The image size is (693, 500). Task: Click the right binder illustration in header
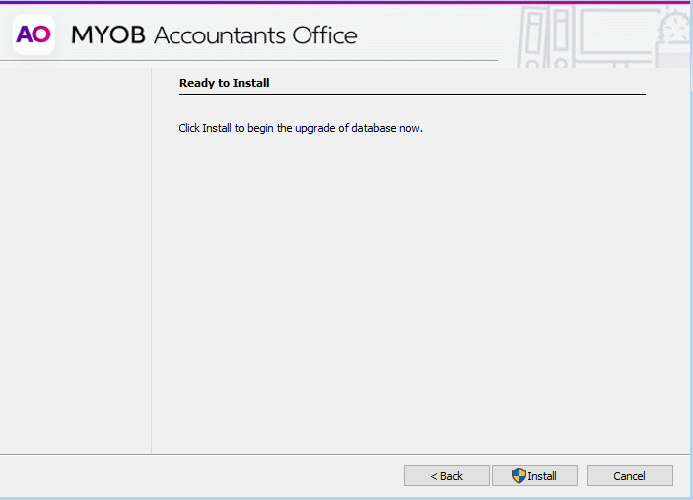tap(558, 38)
